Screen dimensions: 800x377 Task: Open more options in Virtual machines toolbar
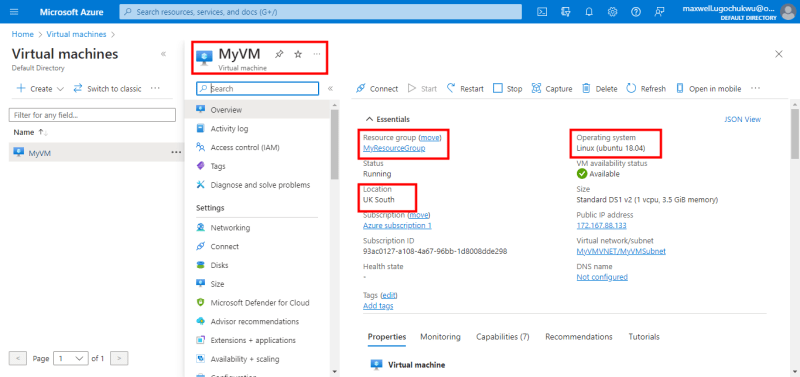point(155,88)
